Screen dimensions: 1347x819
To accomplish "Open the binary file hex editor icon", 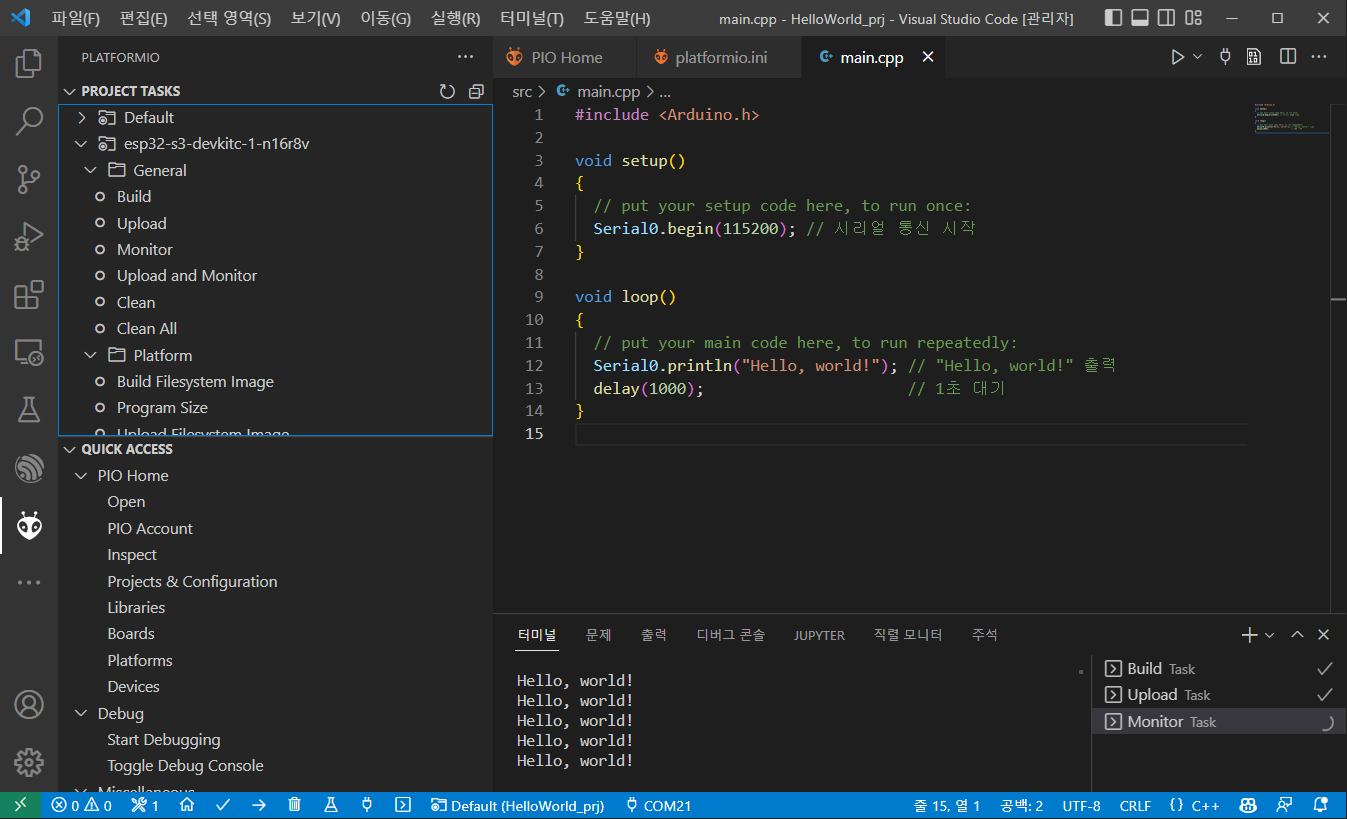I will [1253, 57].
